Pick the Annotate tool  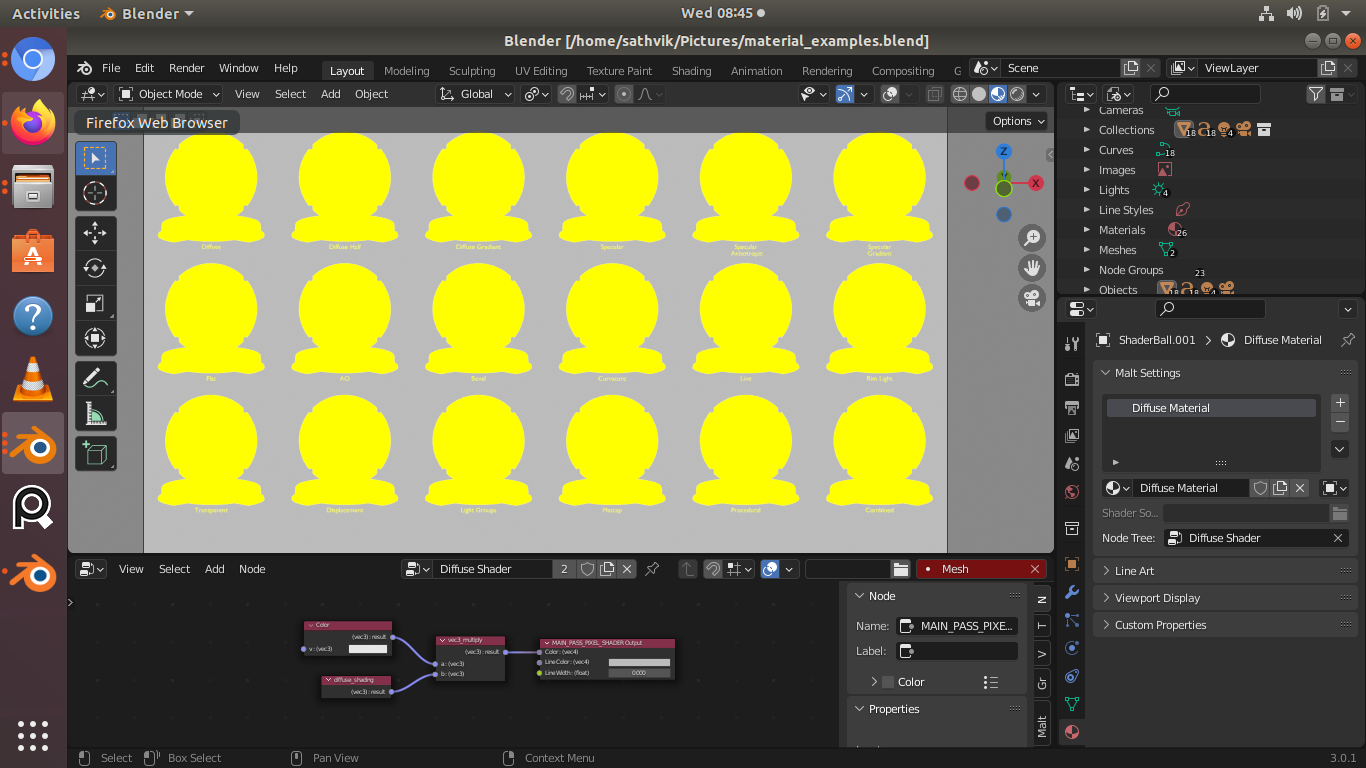pos(95,378)
